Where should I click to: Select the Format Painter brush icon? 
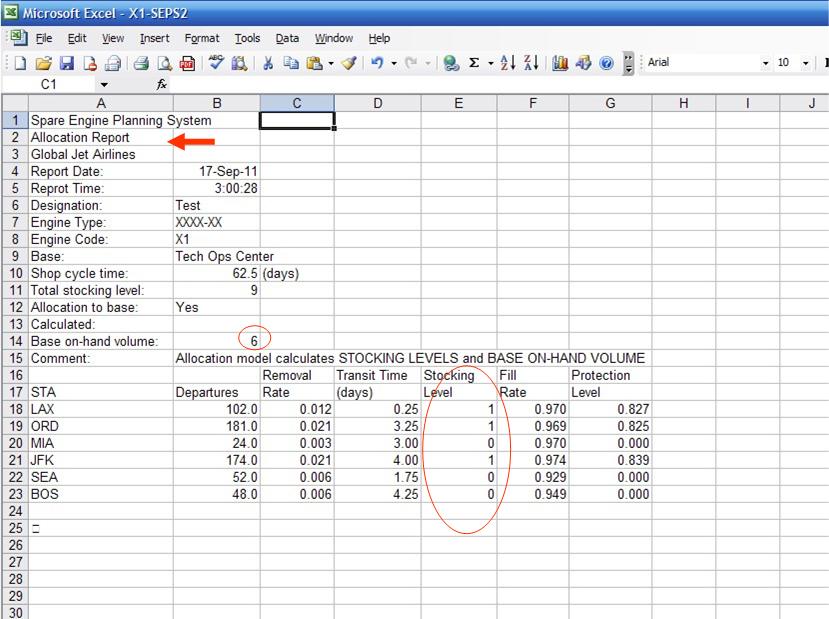point(349,63)
